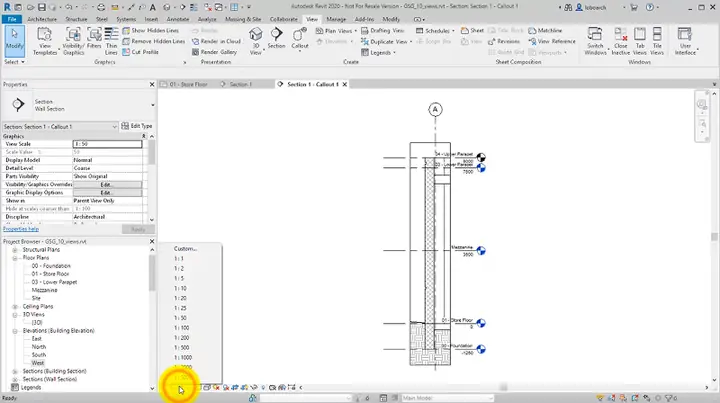Collapse the Floor Plans tree node
This screenshot has height=403, width=720.
pos(15,258)
